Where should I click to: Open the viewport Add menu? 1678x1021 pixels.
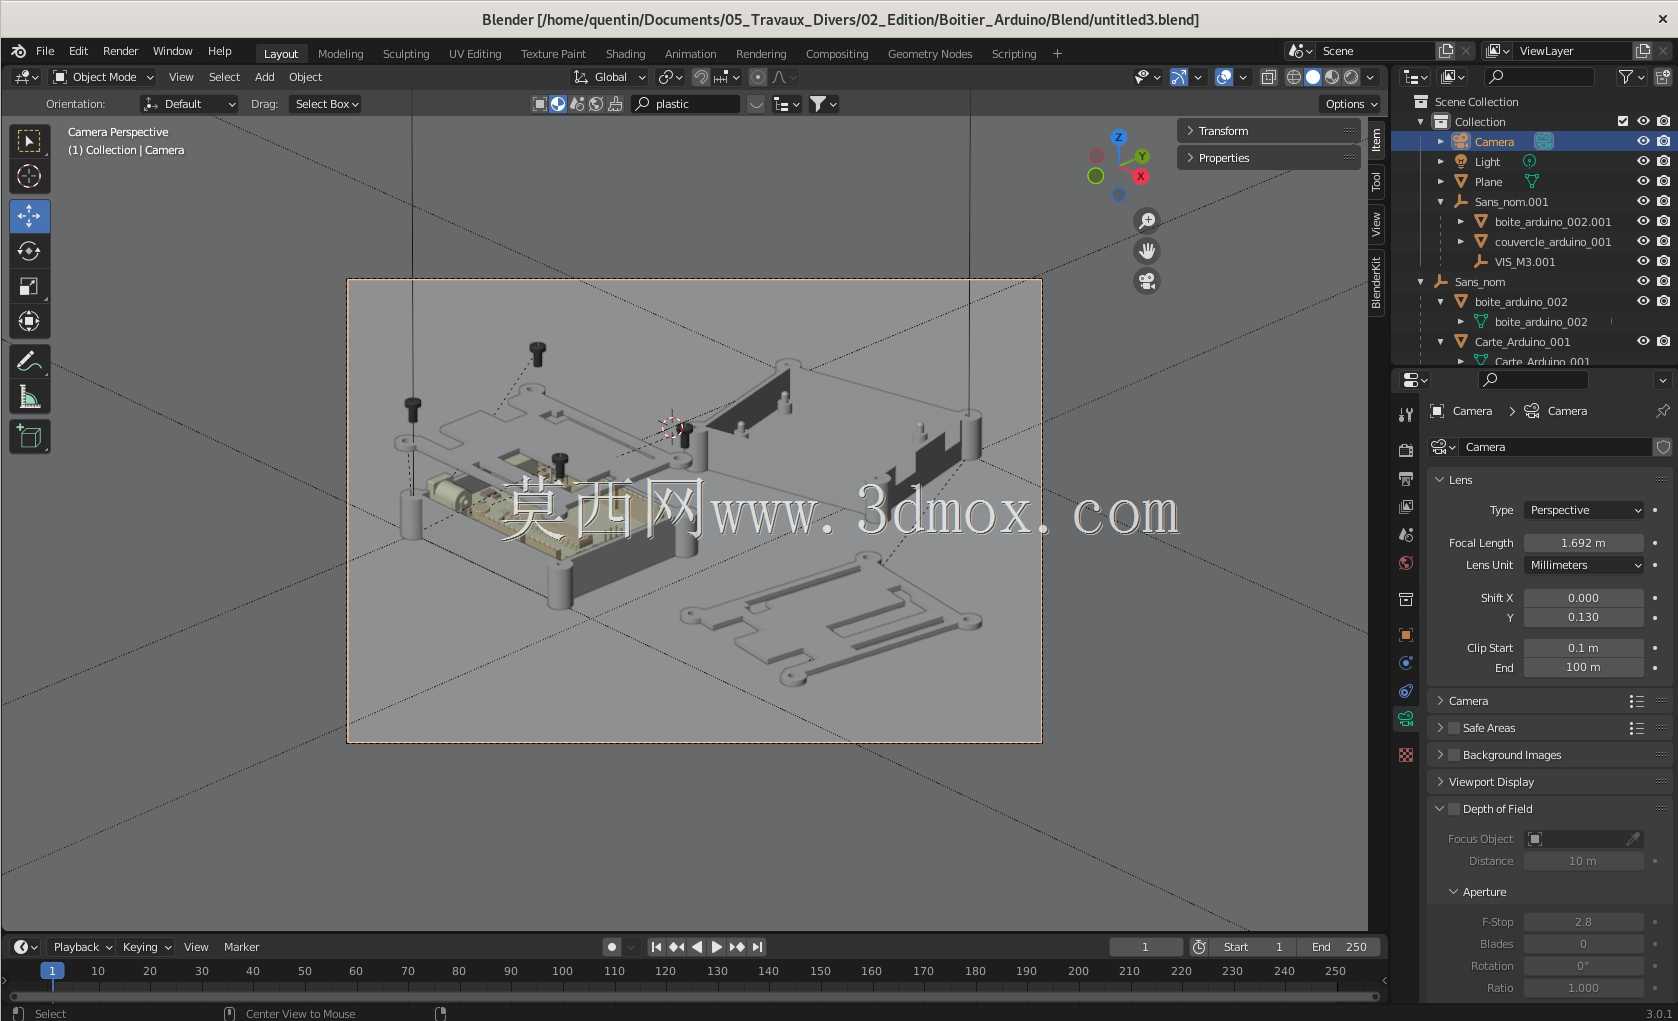pos(264,77)
